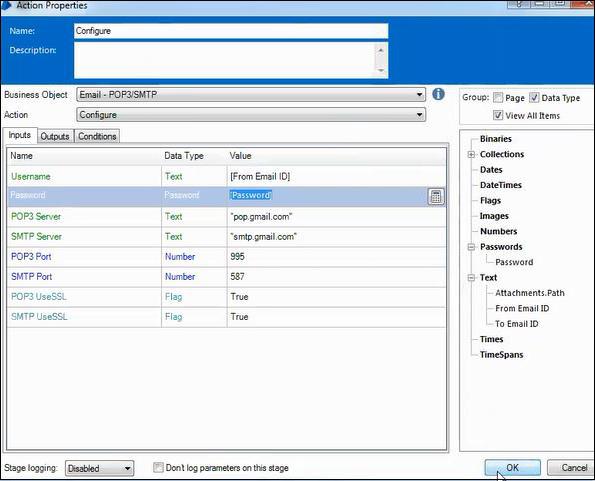Select the Attachments.Path data item
The image size is (595, 481).
tap(530, 293)
